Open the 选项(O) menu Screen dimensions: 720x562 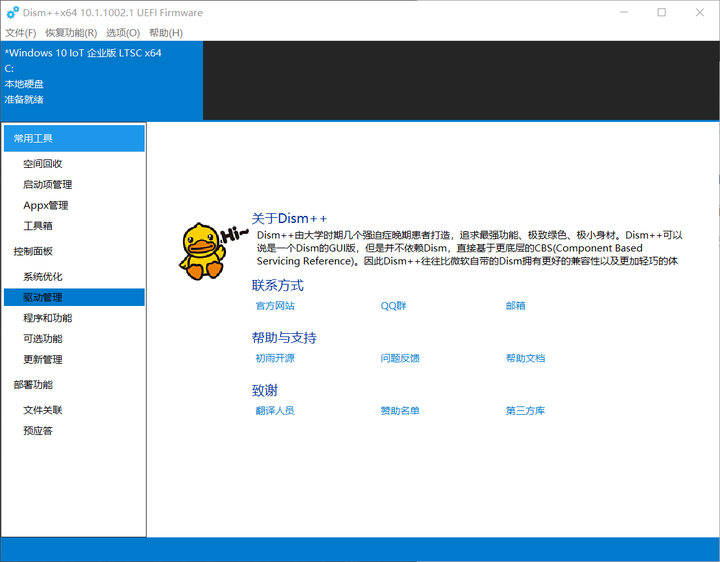coord(123,33)
